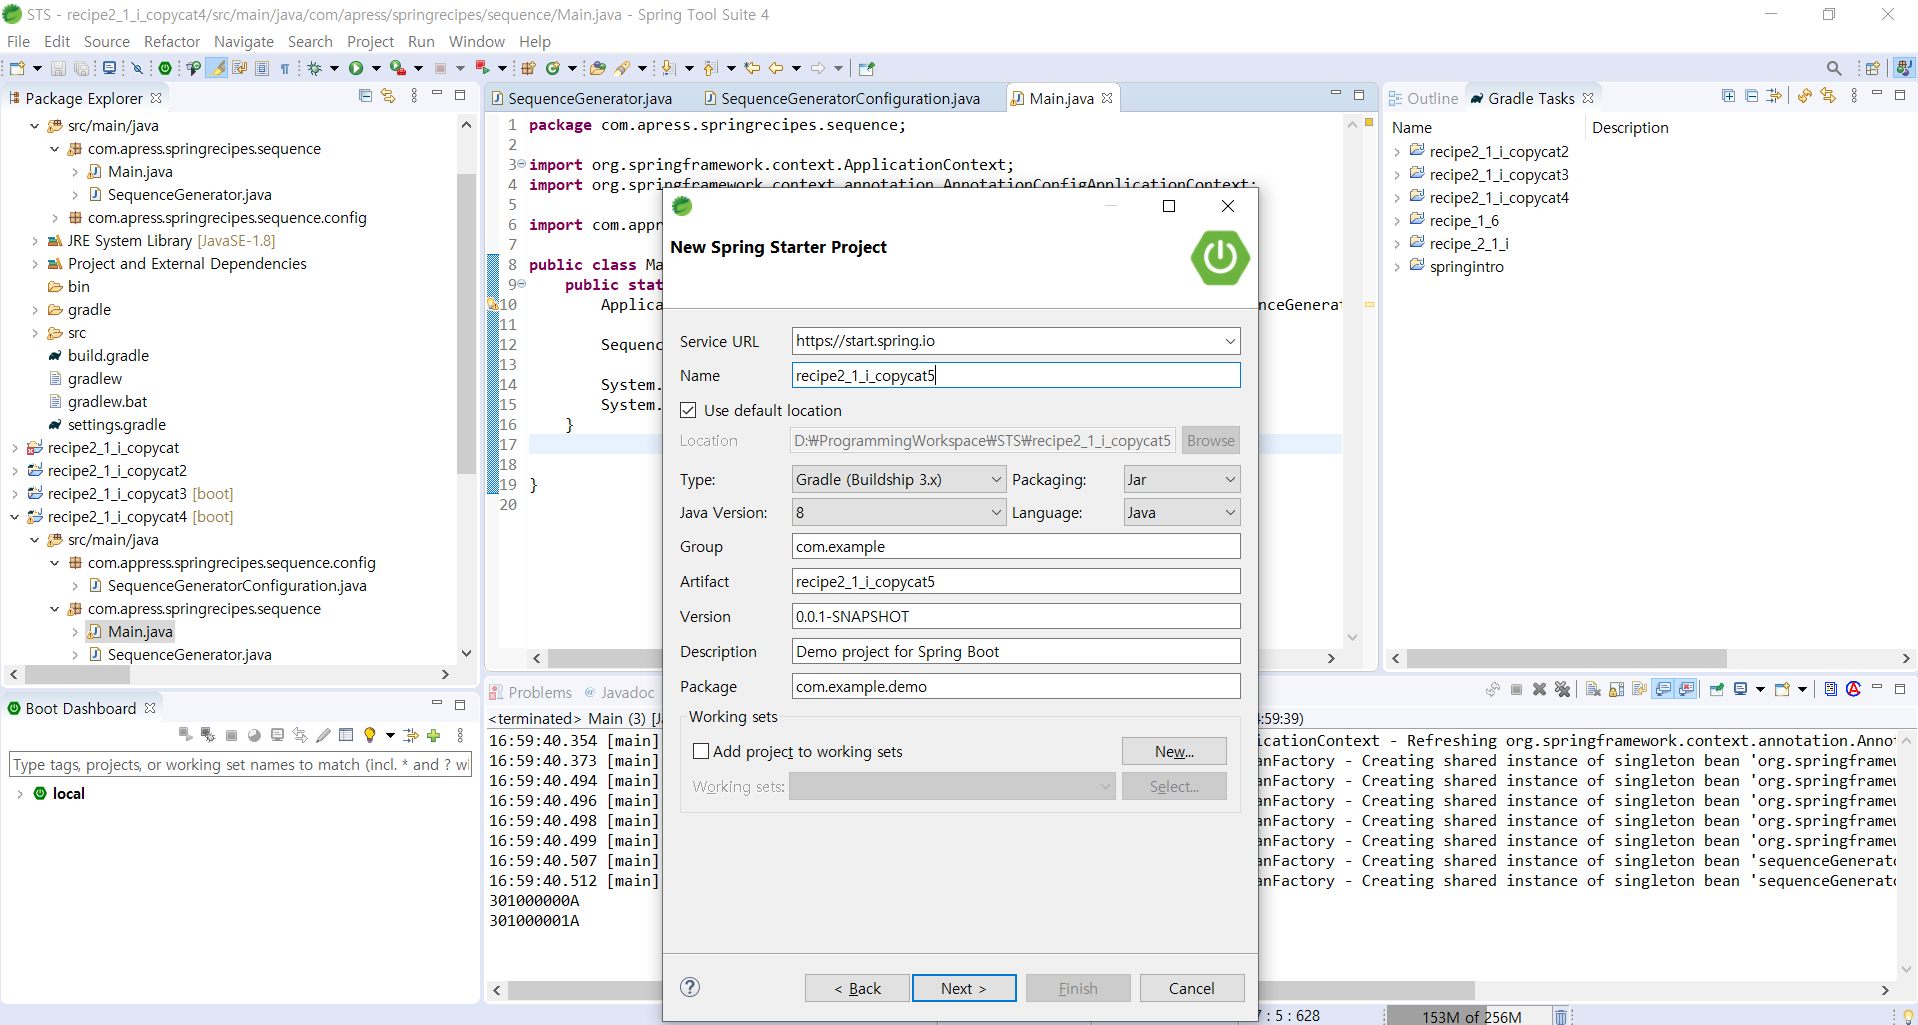Click the Run with Coverage toolbar icon
1918x1025 pixels.
(397, 68)
